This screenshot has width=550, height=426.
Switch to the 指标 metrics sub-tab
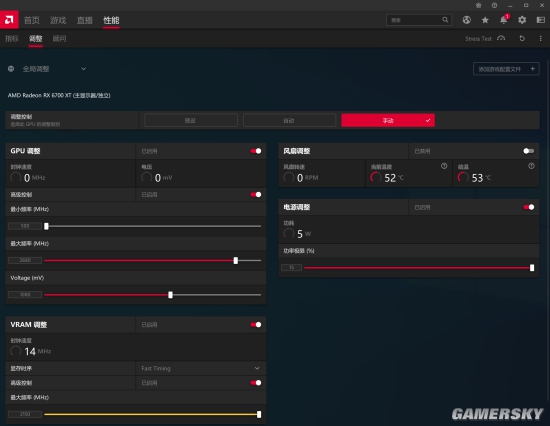point(12,39)
